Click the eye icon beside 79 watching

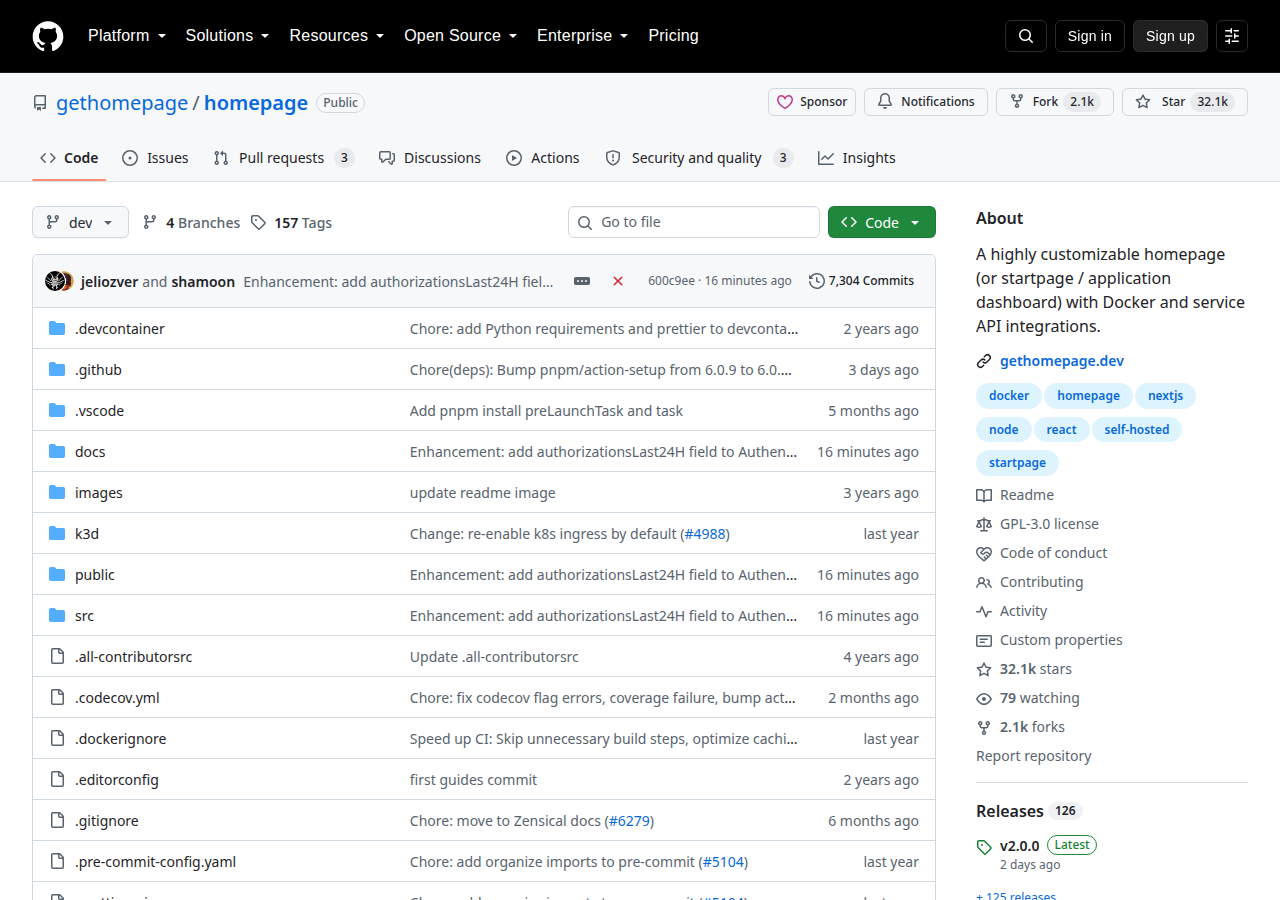click(984, 698)
